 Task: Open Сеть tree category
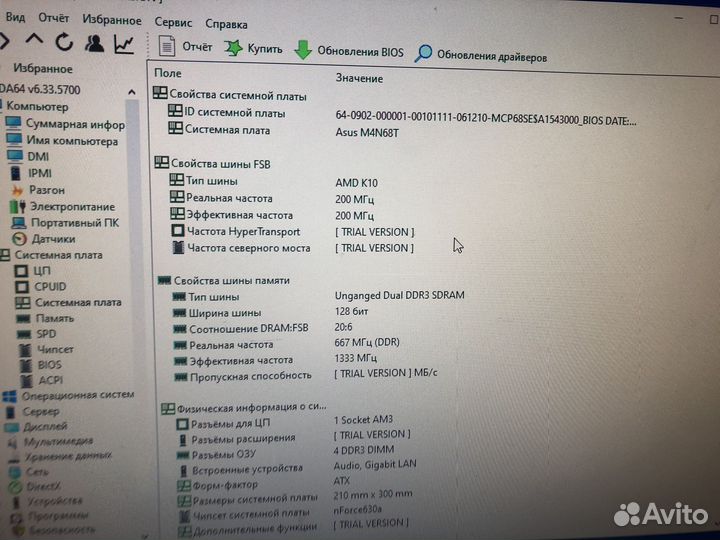pyautogui.click(x=29, y=471)
